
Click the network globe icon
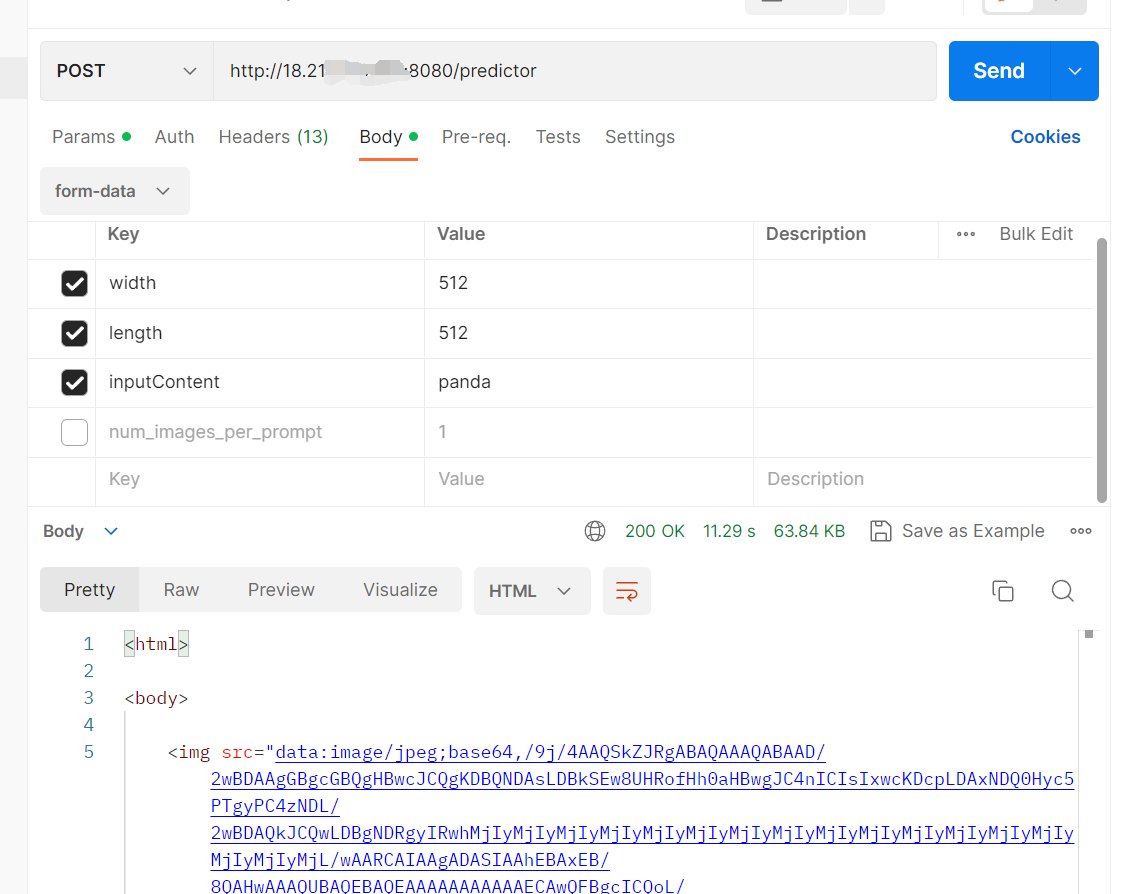coord(595,531)
